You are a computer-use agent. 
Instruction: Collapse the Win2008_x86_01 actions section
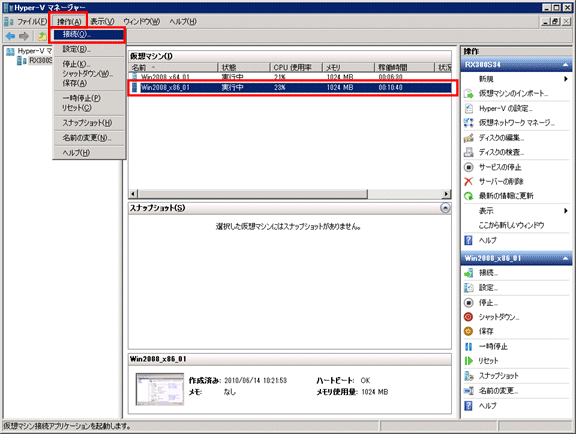point(565,259)
